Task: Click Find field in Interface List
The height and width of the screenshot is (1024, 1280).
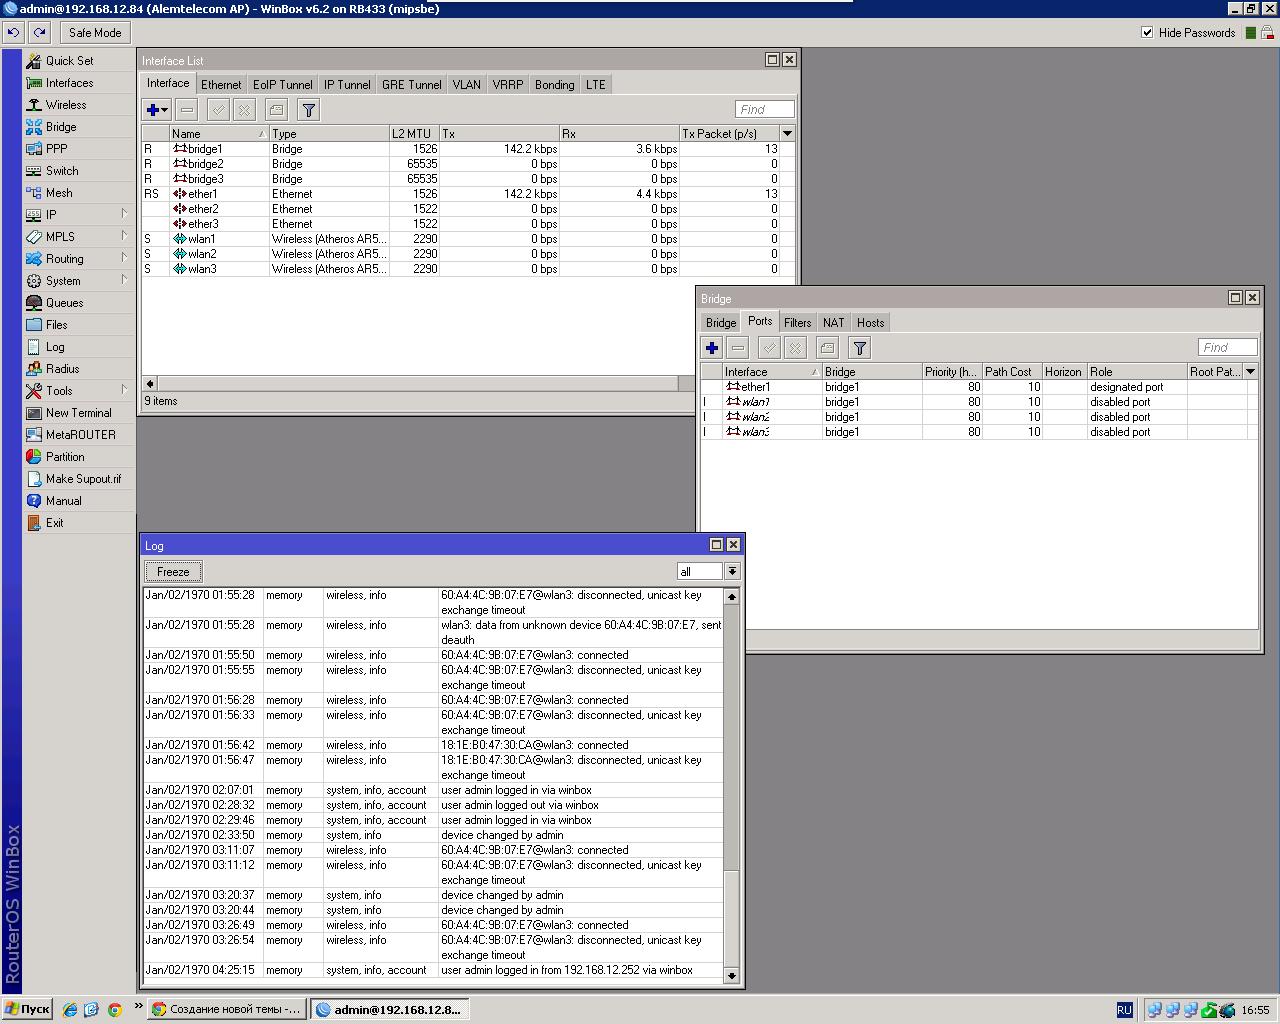Action: pyautogui.click(x=764, y=110)
